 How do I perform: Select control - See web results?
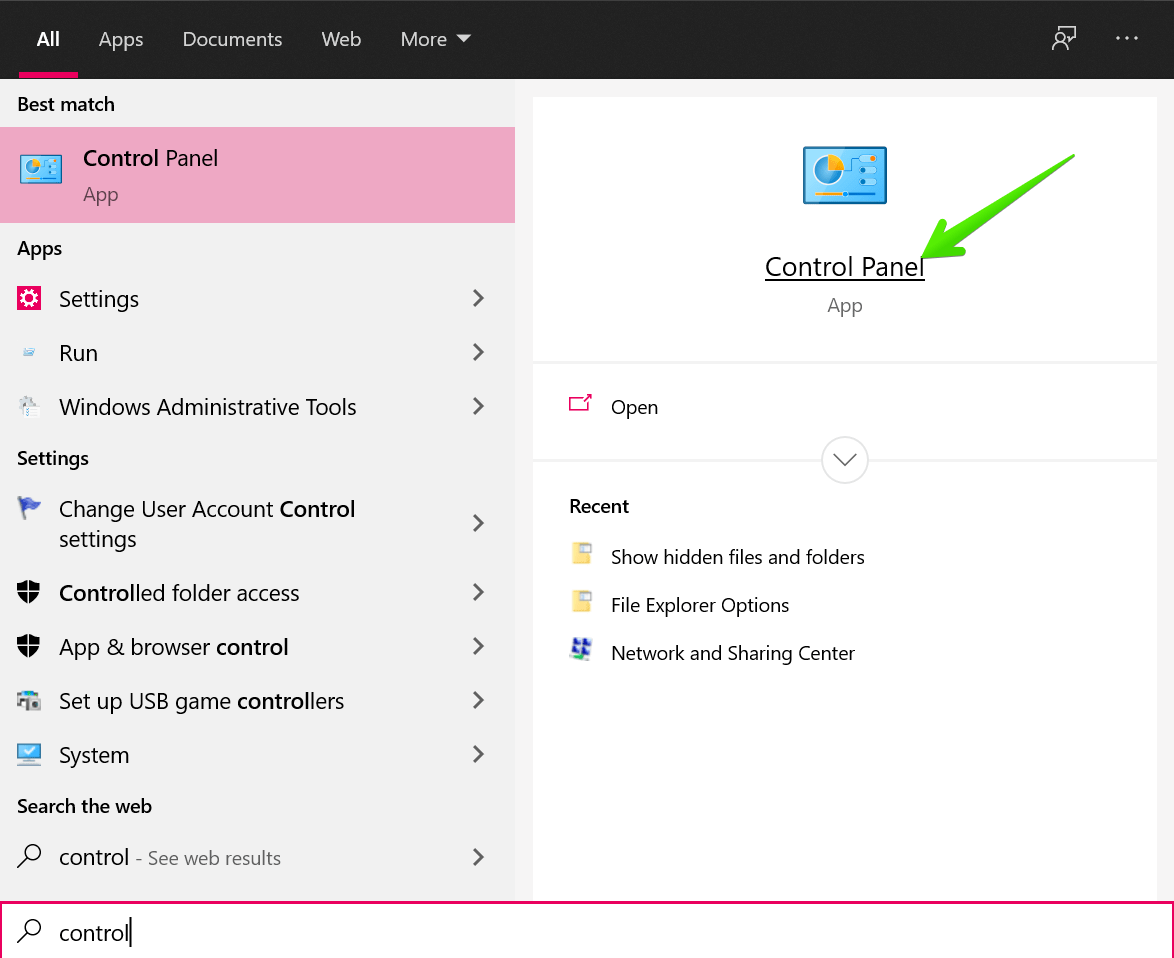[x=258, y=857]
